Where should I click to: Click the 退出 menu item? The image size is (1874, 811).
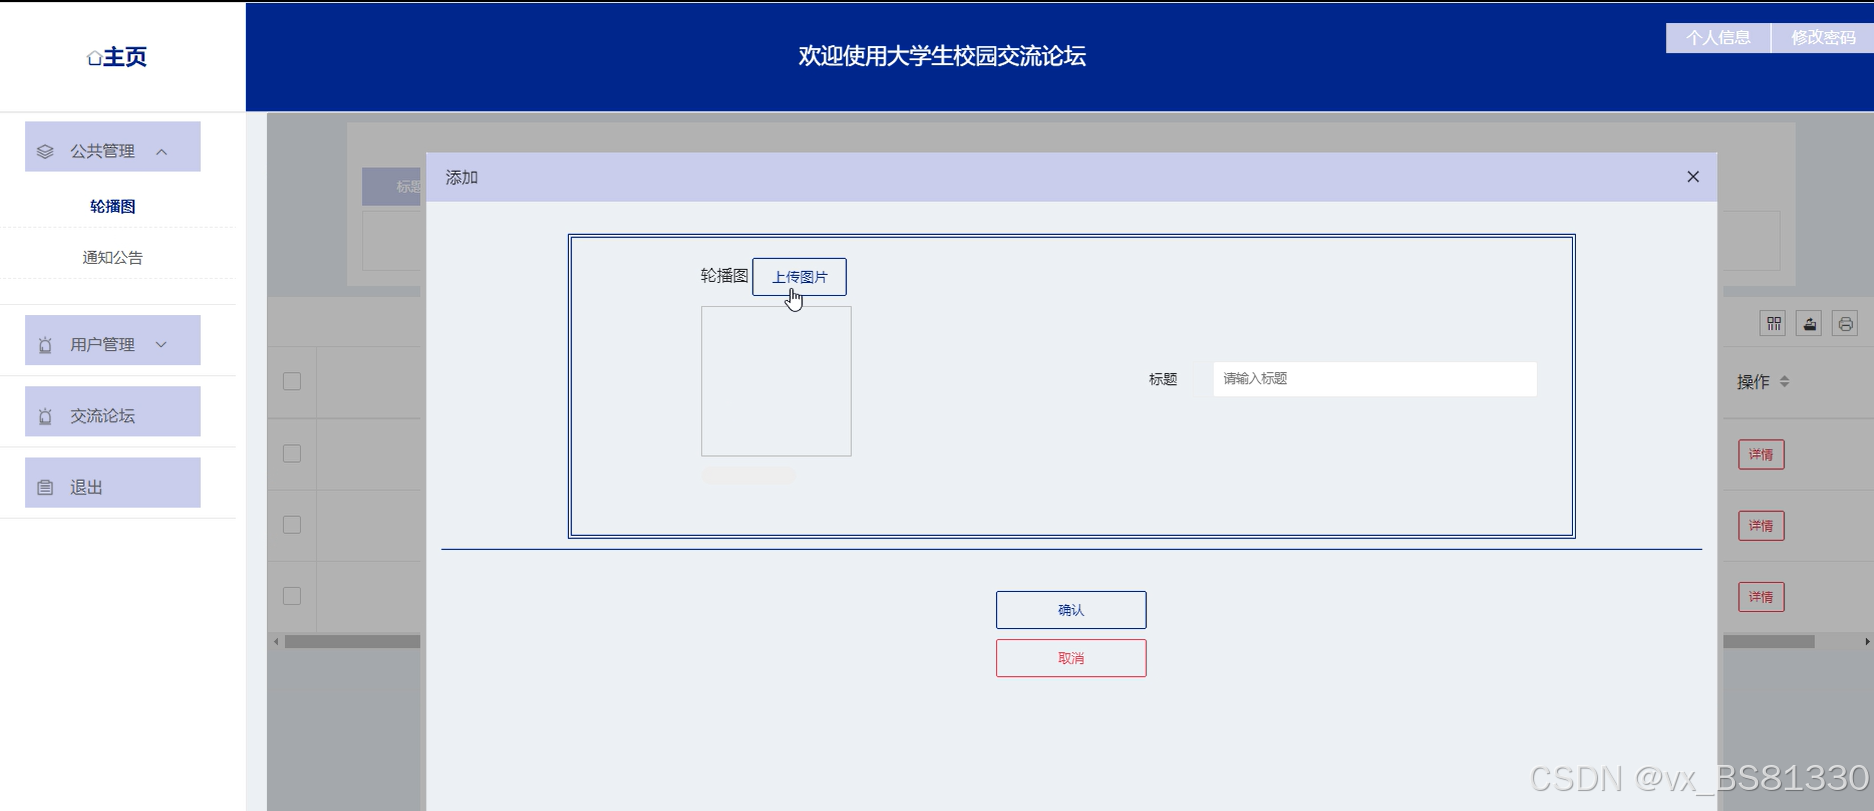(x=113, y=483)
